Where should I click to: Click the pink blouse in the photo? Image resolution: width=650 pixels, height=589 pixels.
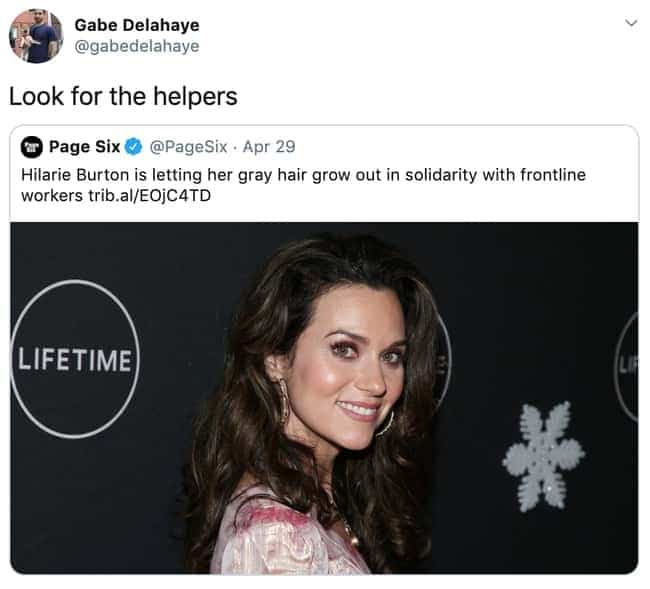[x=286, y=535]
